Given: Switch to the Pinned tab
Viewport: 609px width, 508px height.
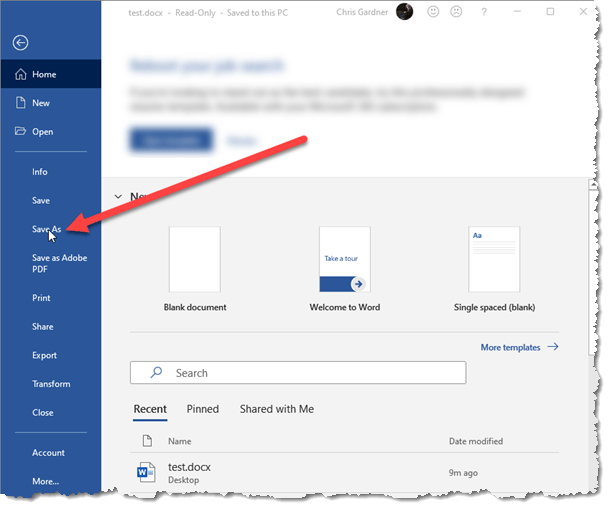Looking at the screenshot, I should [x=202, y=409].
